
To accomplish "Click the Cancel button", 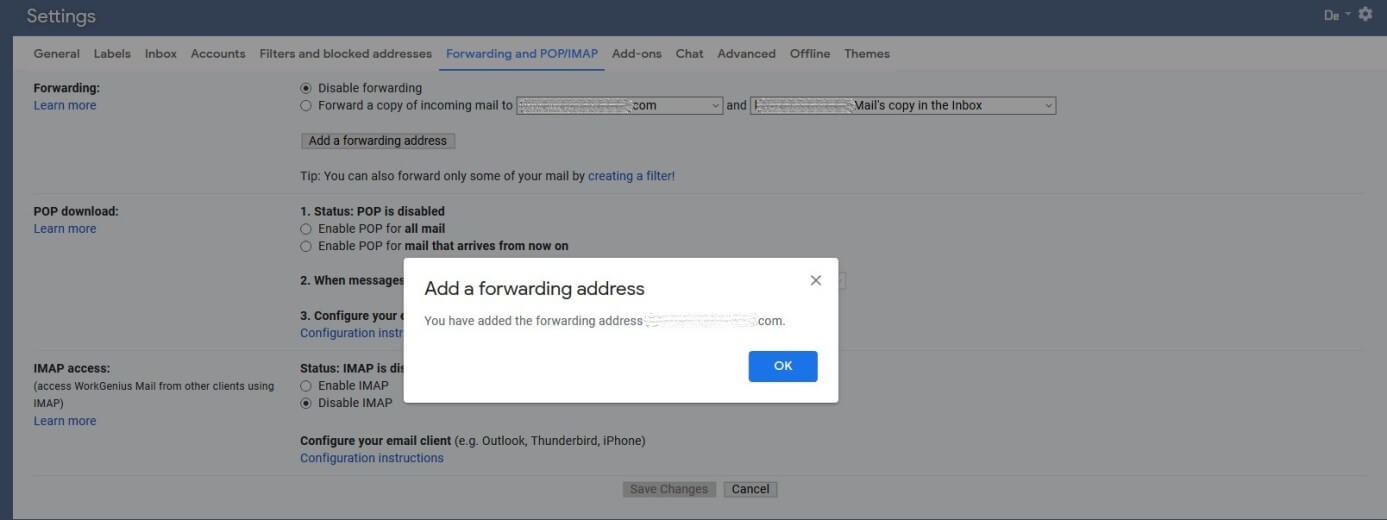I will click(750, 489).
